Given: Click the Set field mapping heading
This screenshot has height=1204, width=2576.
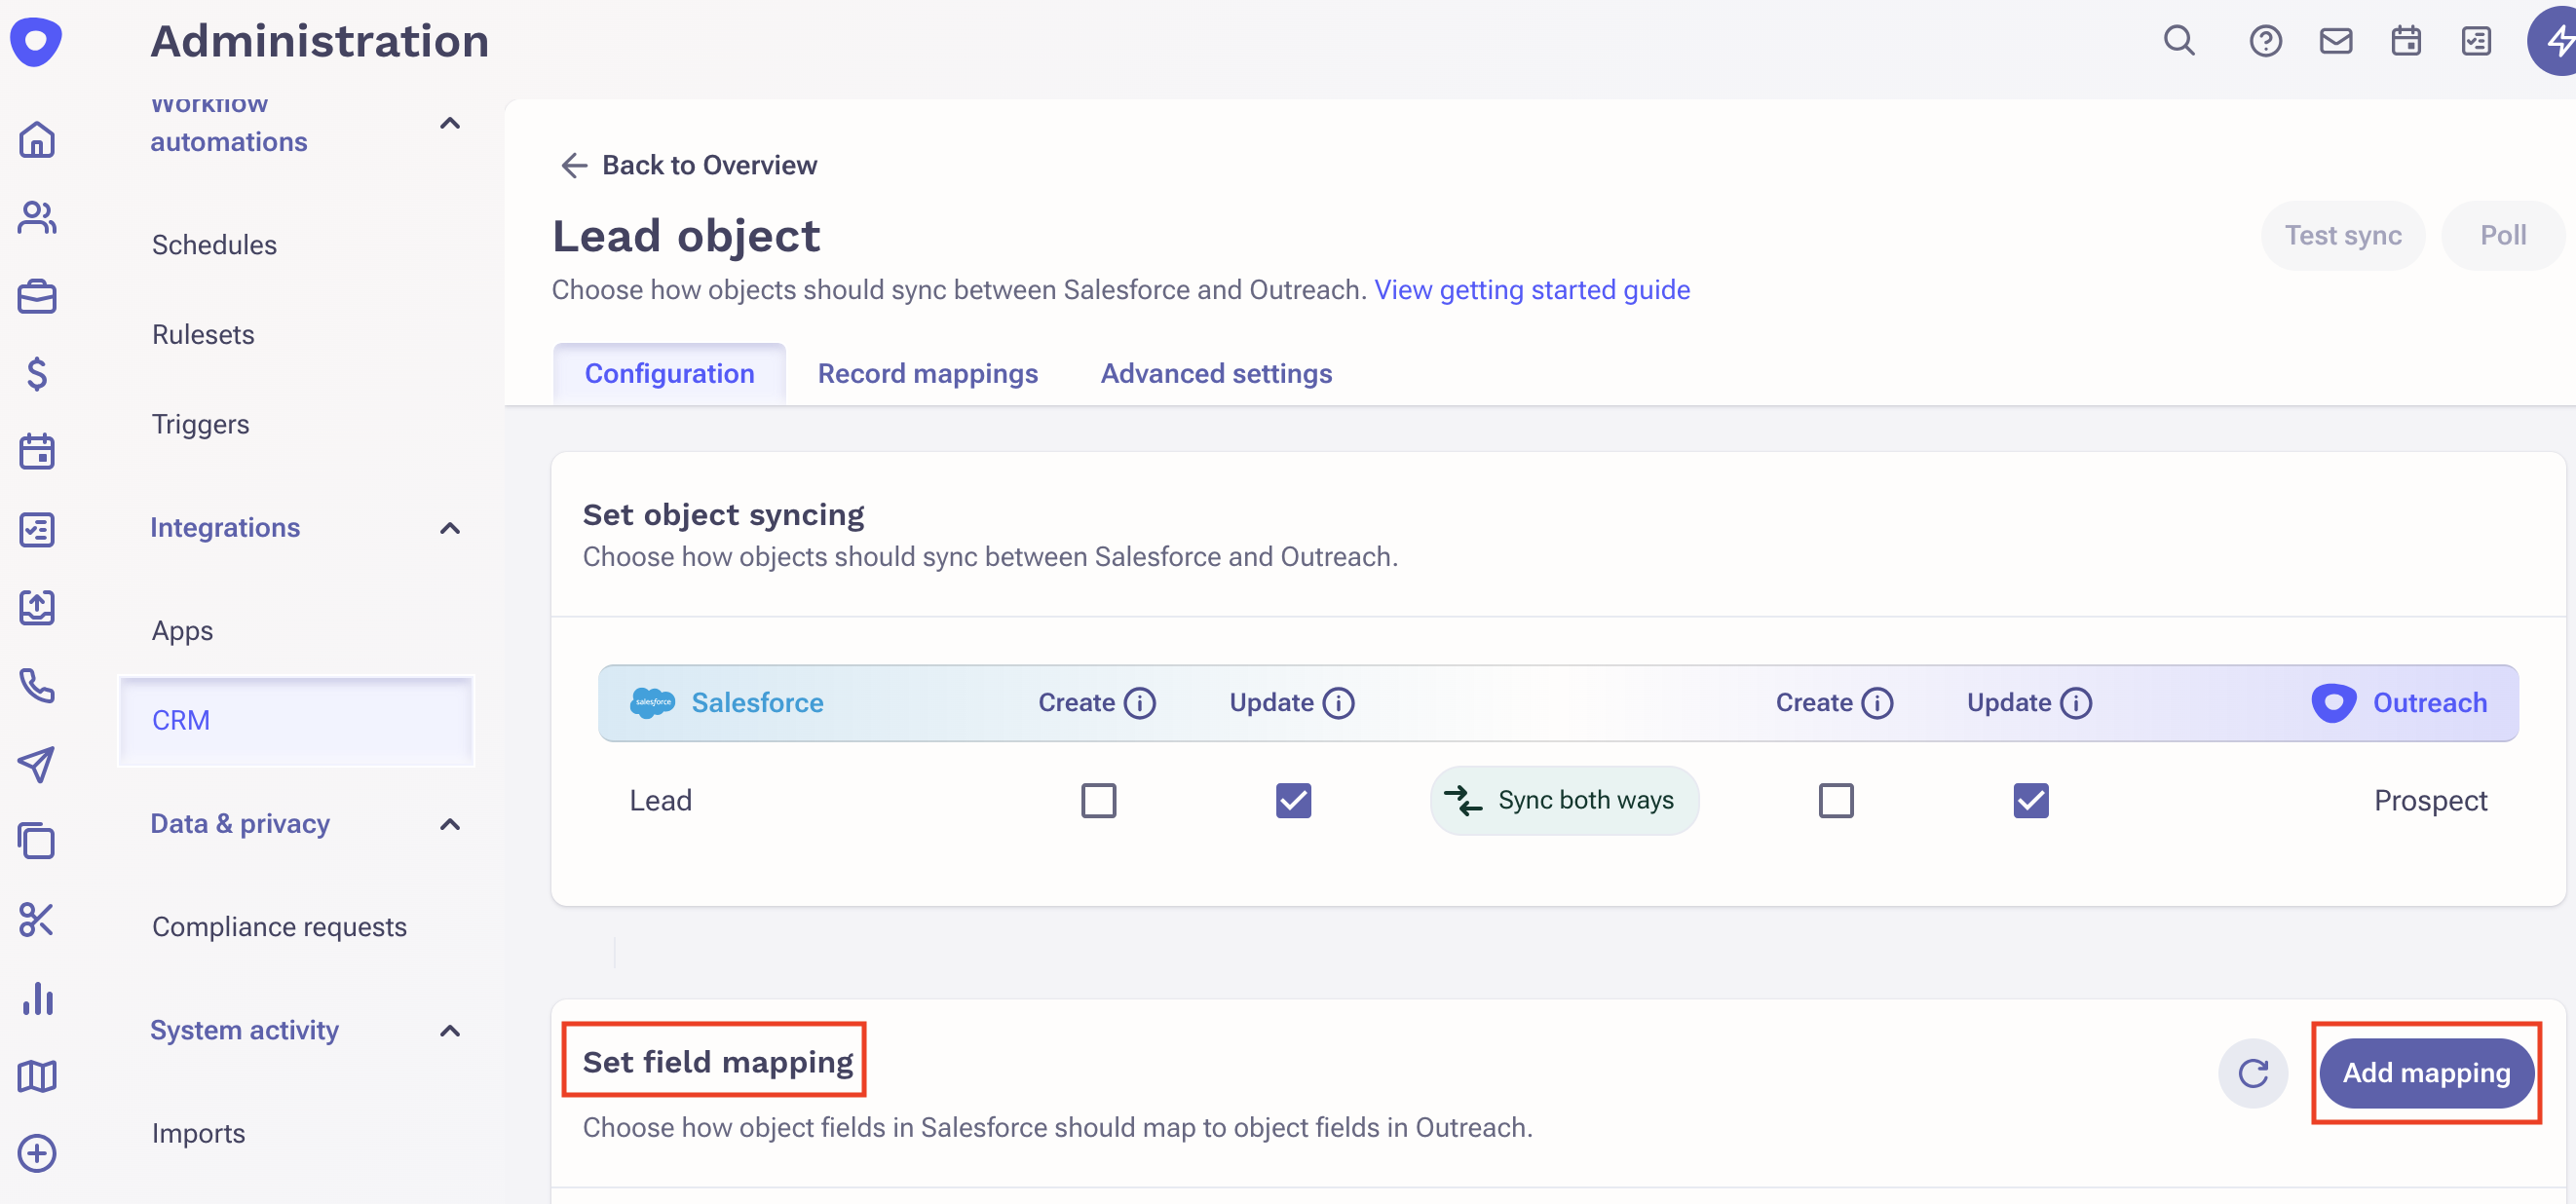Looking at the screenshot, I should [x=717, y=1061].
